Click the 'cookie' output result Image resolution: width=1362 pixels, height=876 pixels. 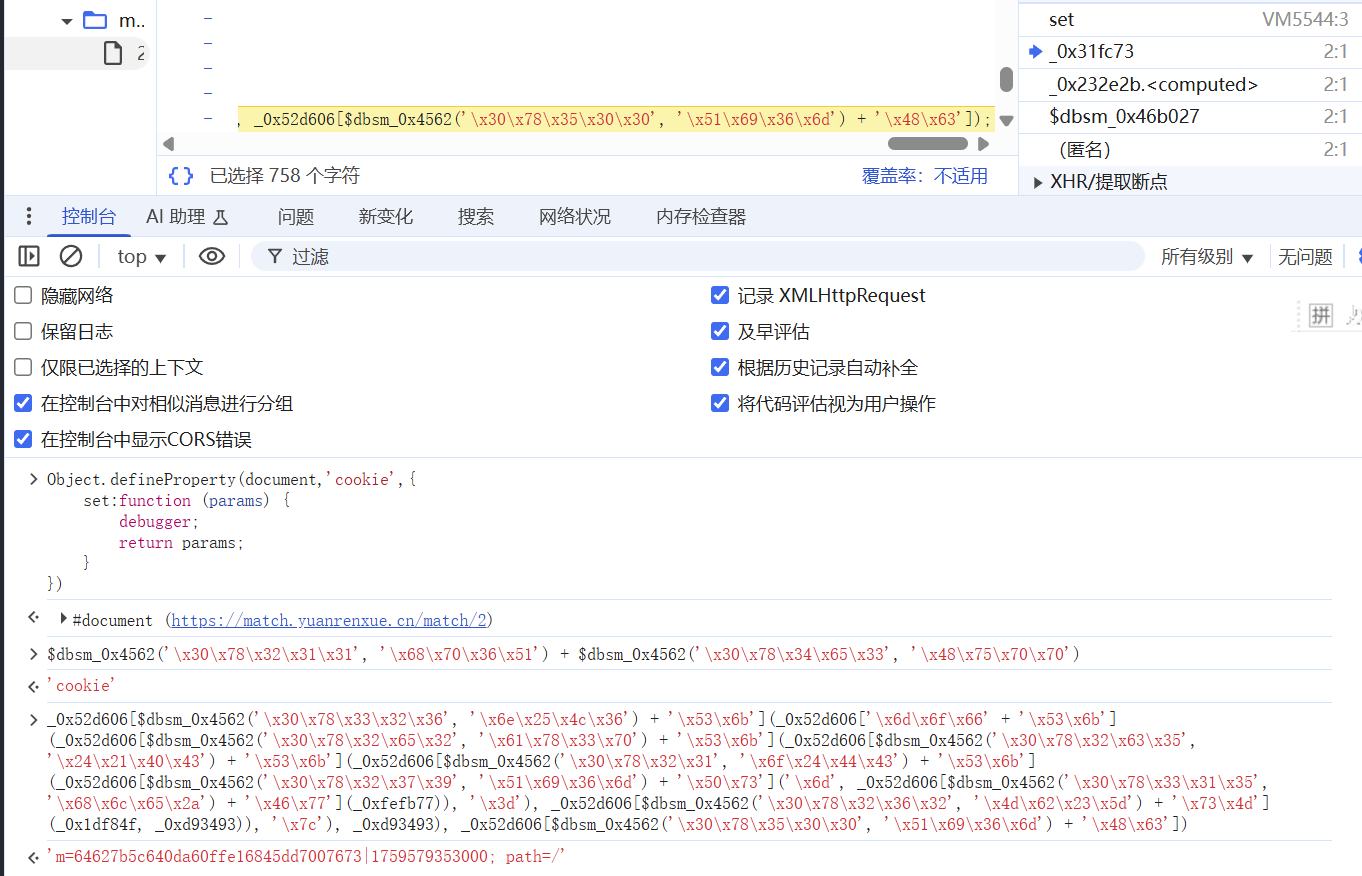click(x=82, y=686)
